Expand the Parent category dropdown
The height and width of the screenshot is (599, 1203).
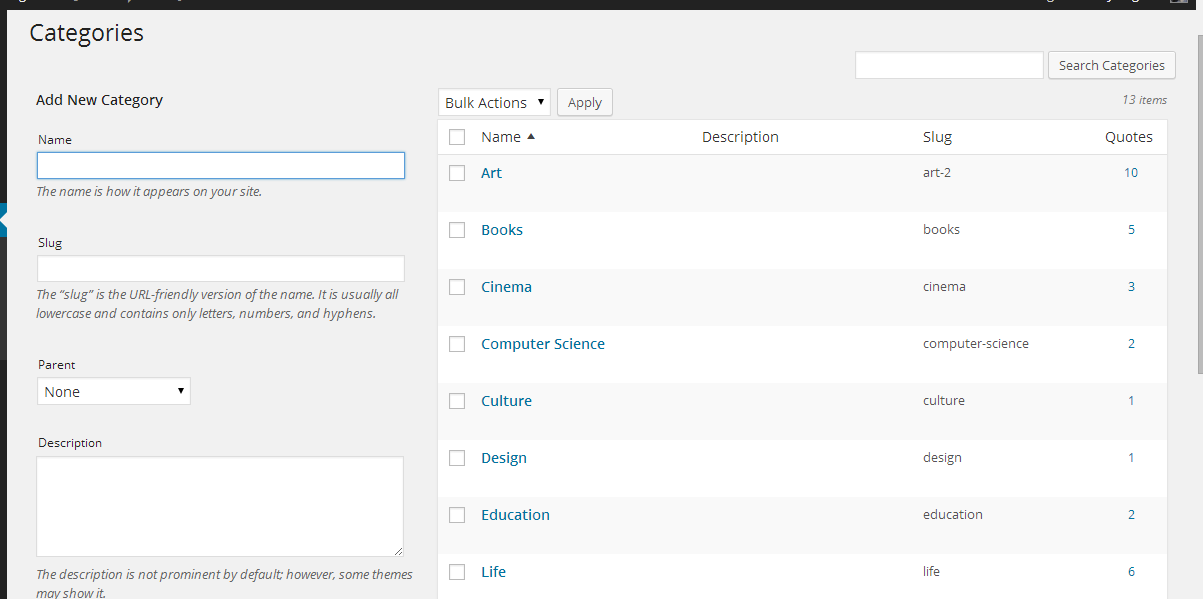pos(114,392)
